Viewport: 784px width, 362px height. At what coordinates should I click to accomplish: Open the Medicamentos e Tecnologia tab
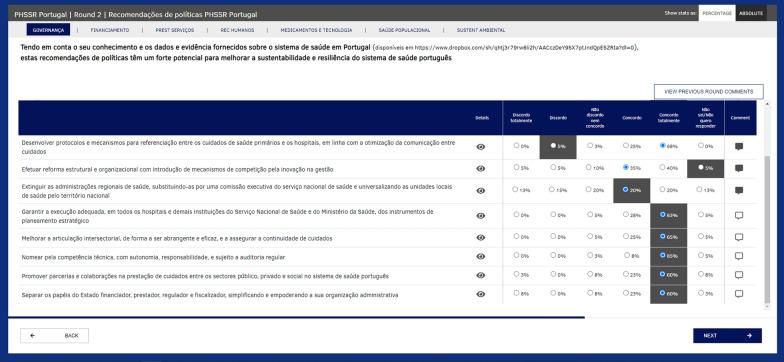click(316, 30)
